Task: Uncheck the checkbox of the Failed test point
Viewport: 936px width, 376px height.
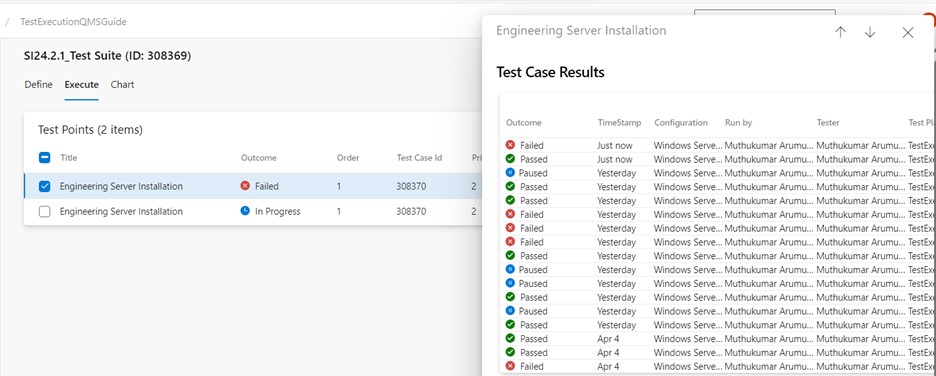Action: [x=44, y=186]
